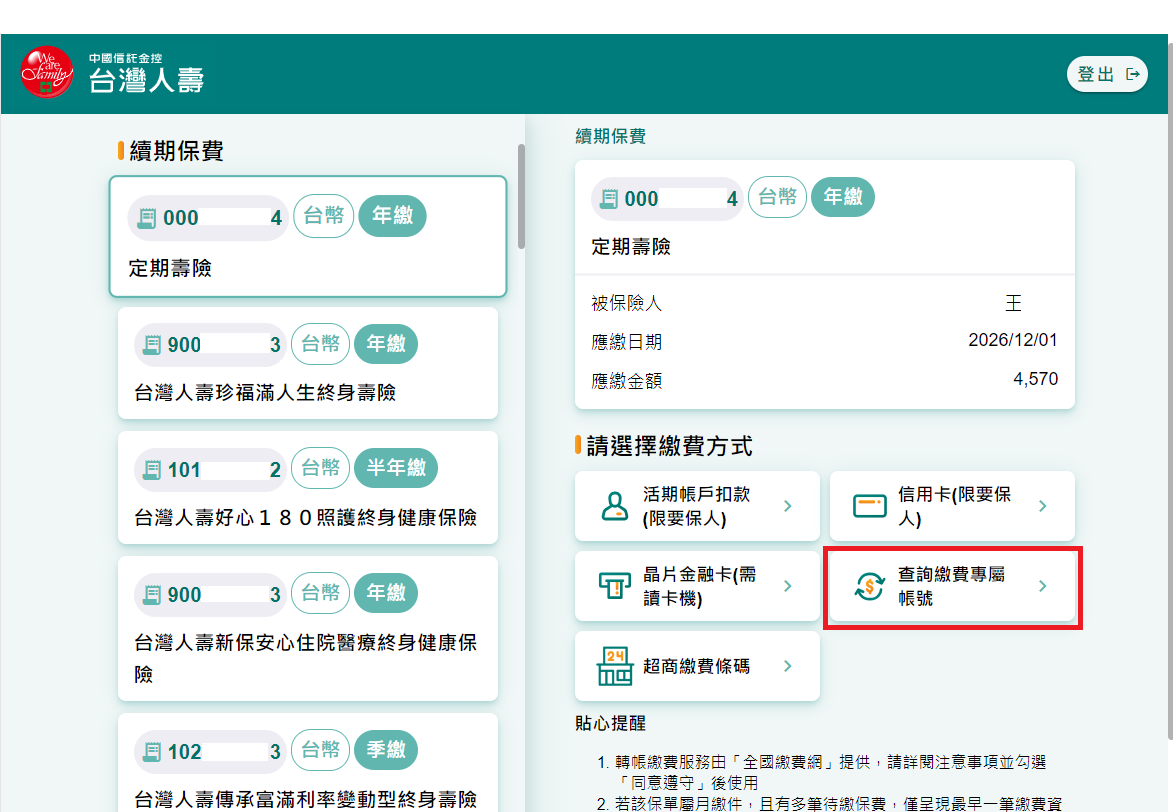This screenshot has height=812, width=1173.
Task: Click 年繳 tag in detail panel
Action: (x=843, y=197)
